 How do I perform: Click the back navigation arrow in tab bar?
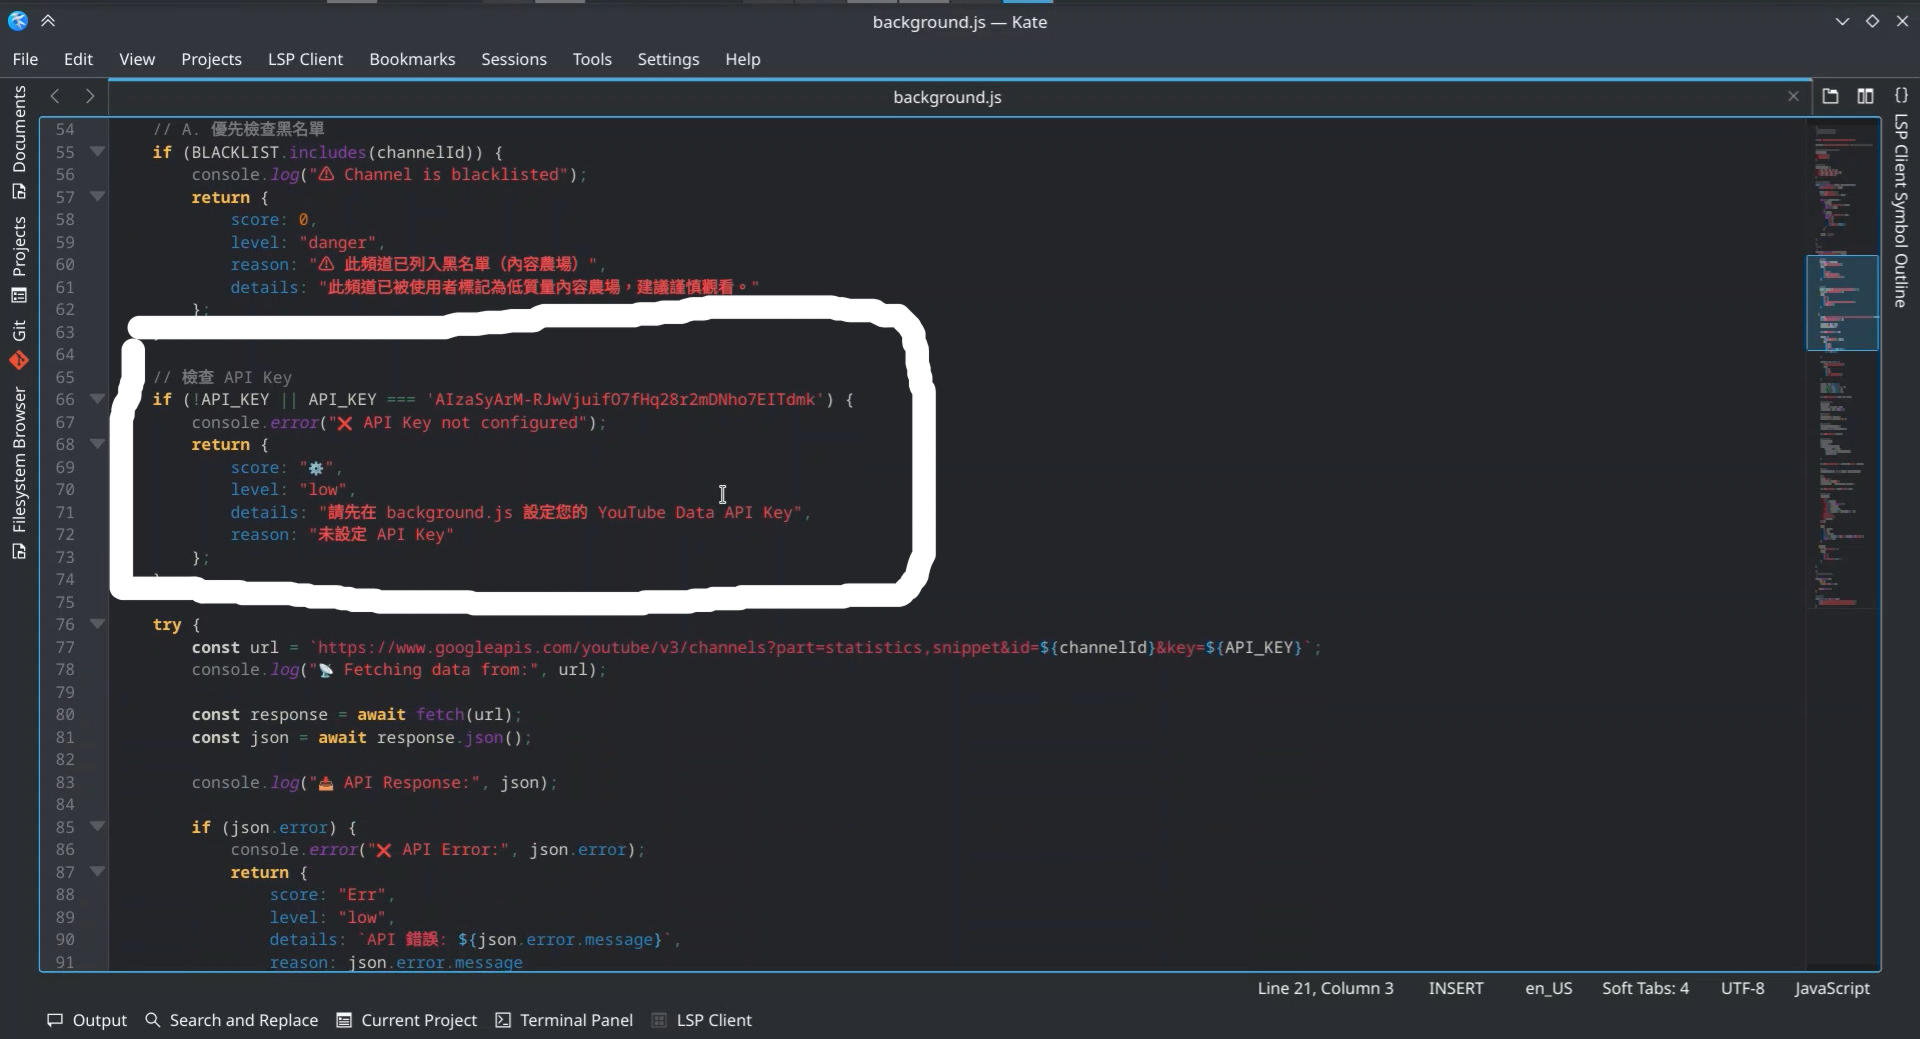pyautogui.click(x=54, y=96)
